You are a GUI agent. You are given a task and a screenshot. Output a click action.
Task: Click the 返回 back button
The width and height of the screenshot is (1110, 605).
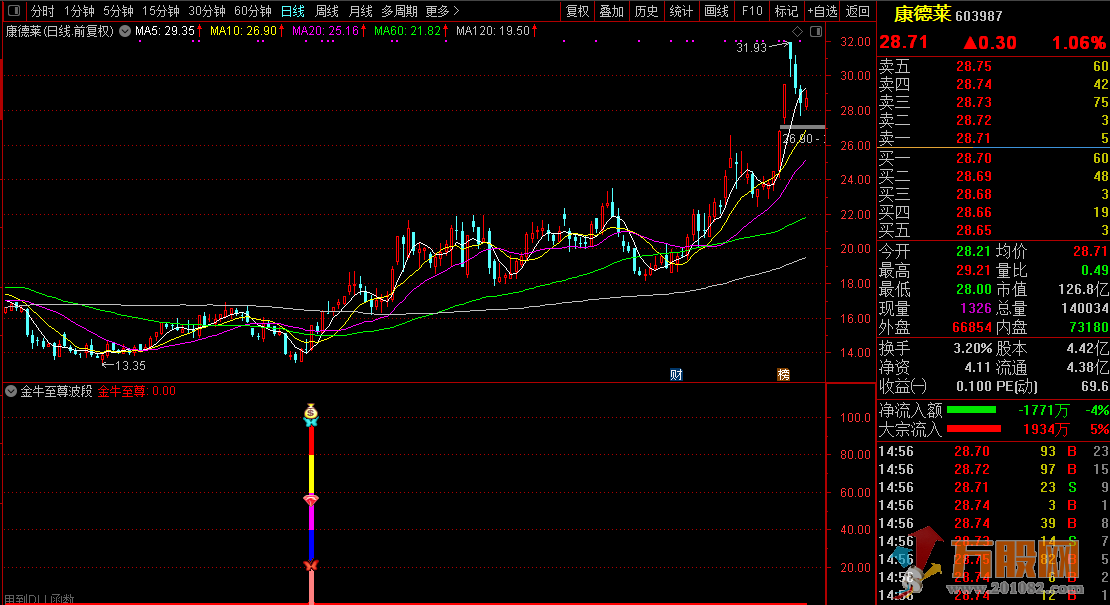pyautogui.click(x=858, y=11)
